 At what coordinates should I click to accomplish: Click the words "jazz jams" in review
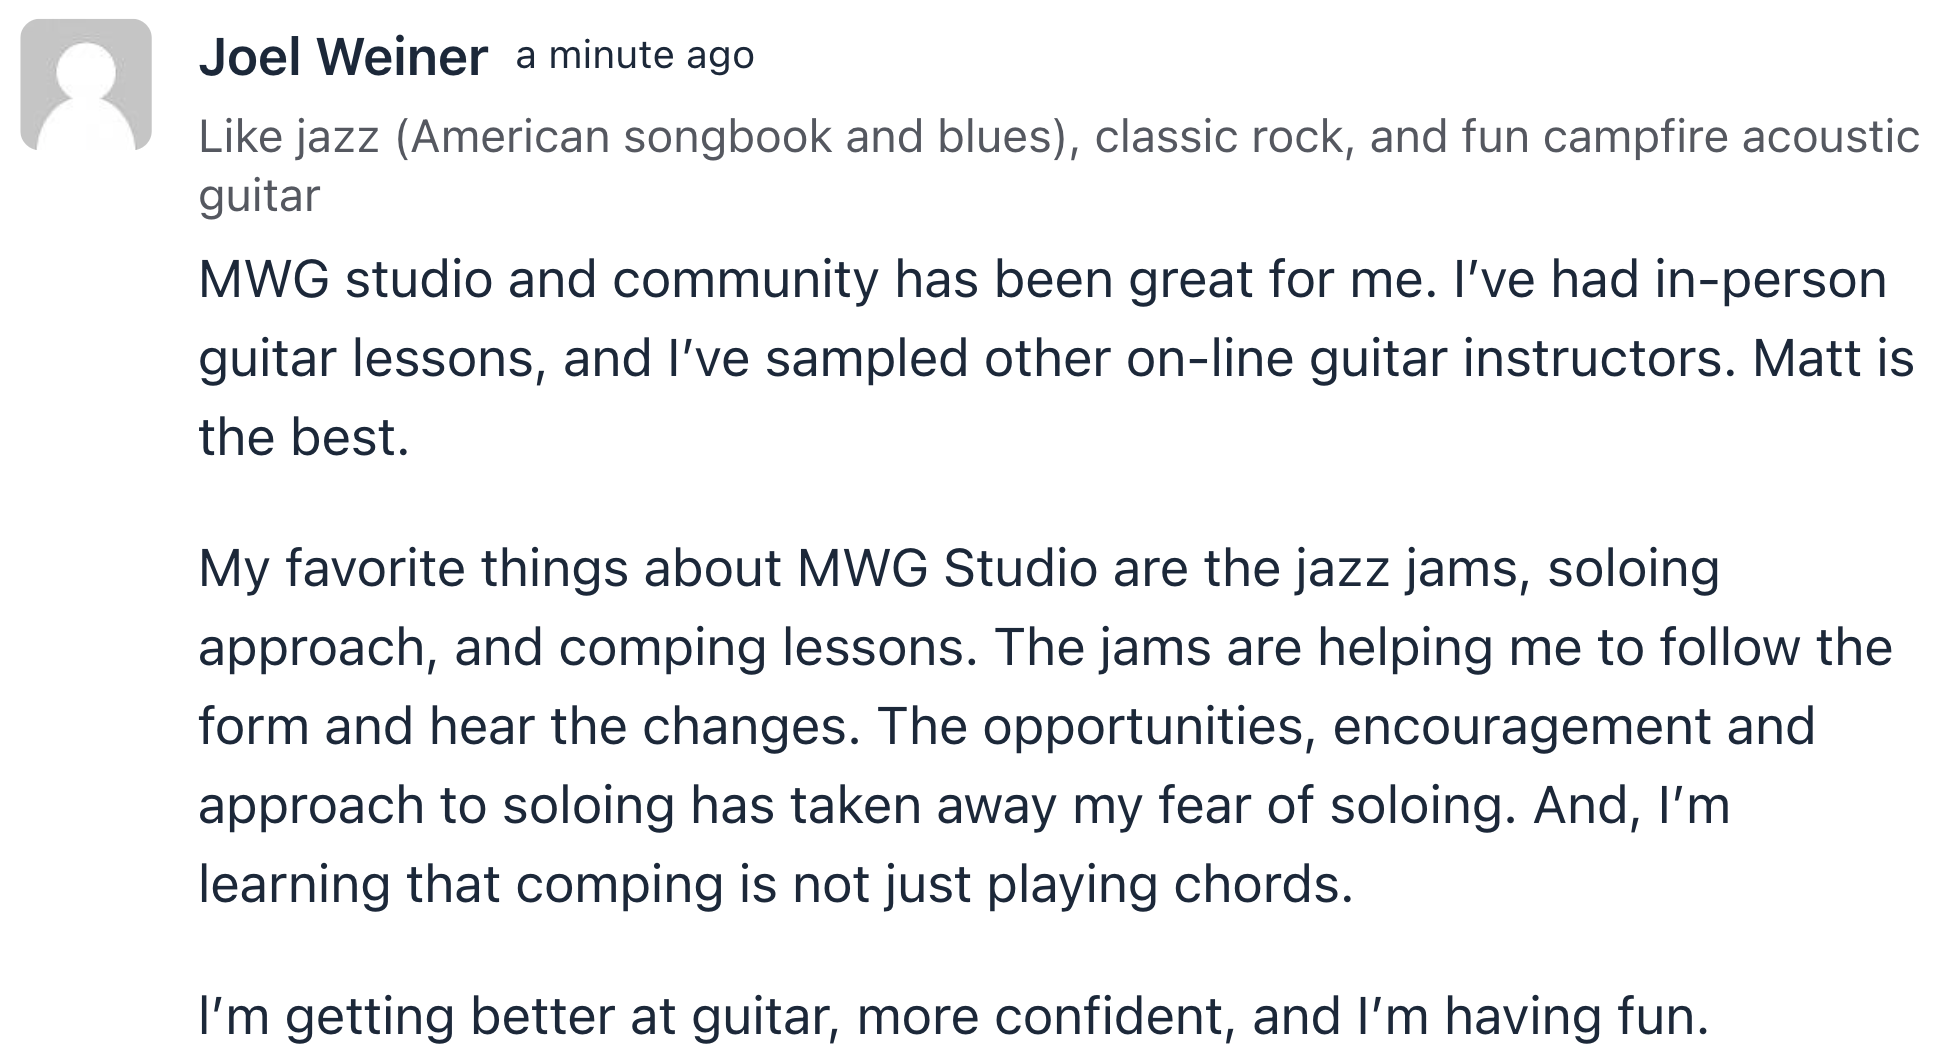point(1413,569)
